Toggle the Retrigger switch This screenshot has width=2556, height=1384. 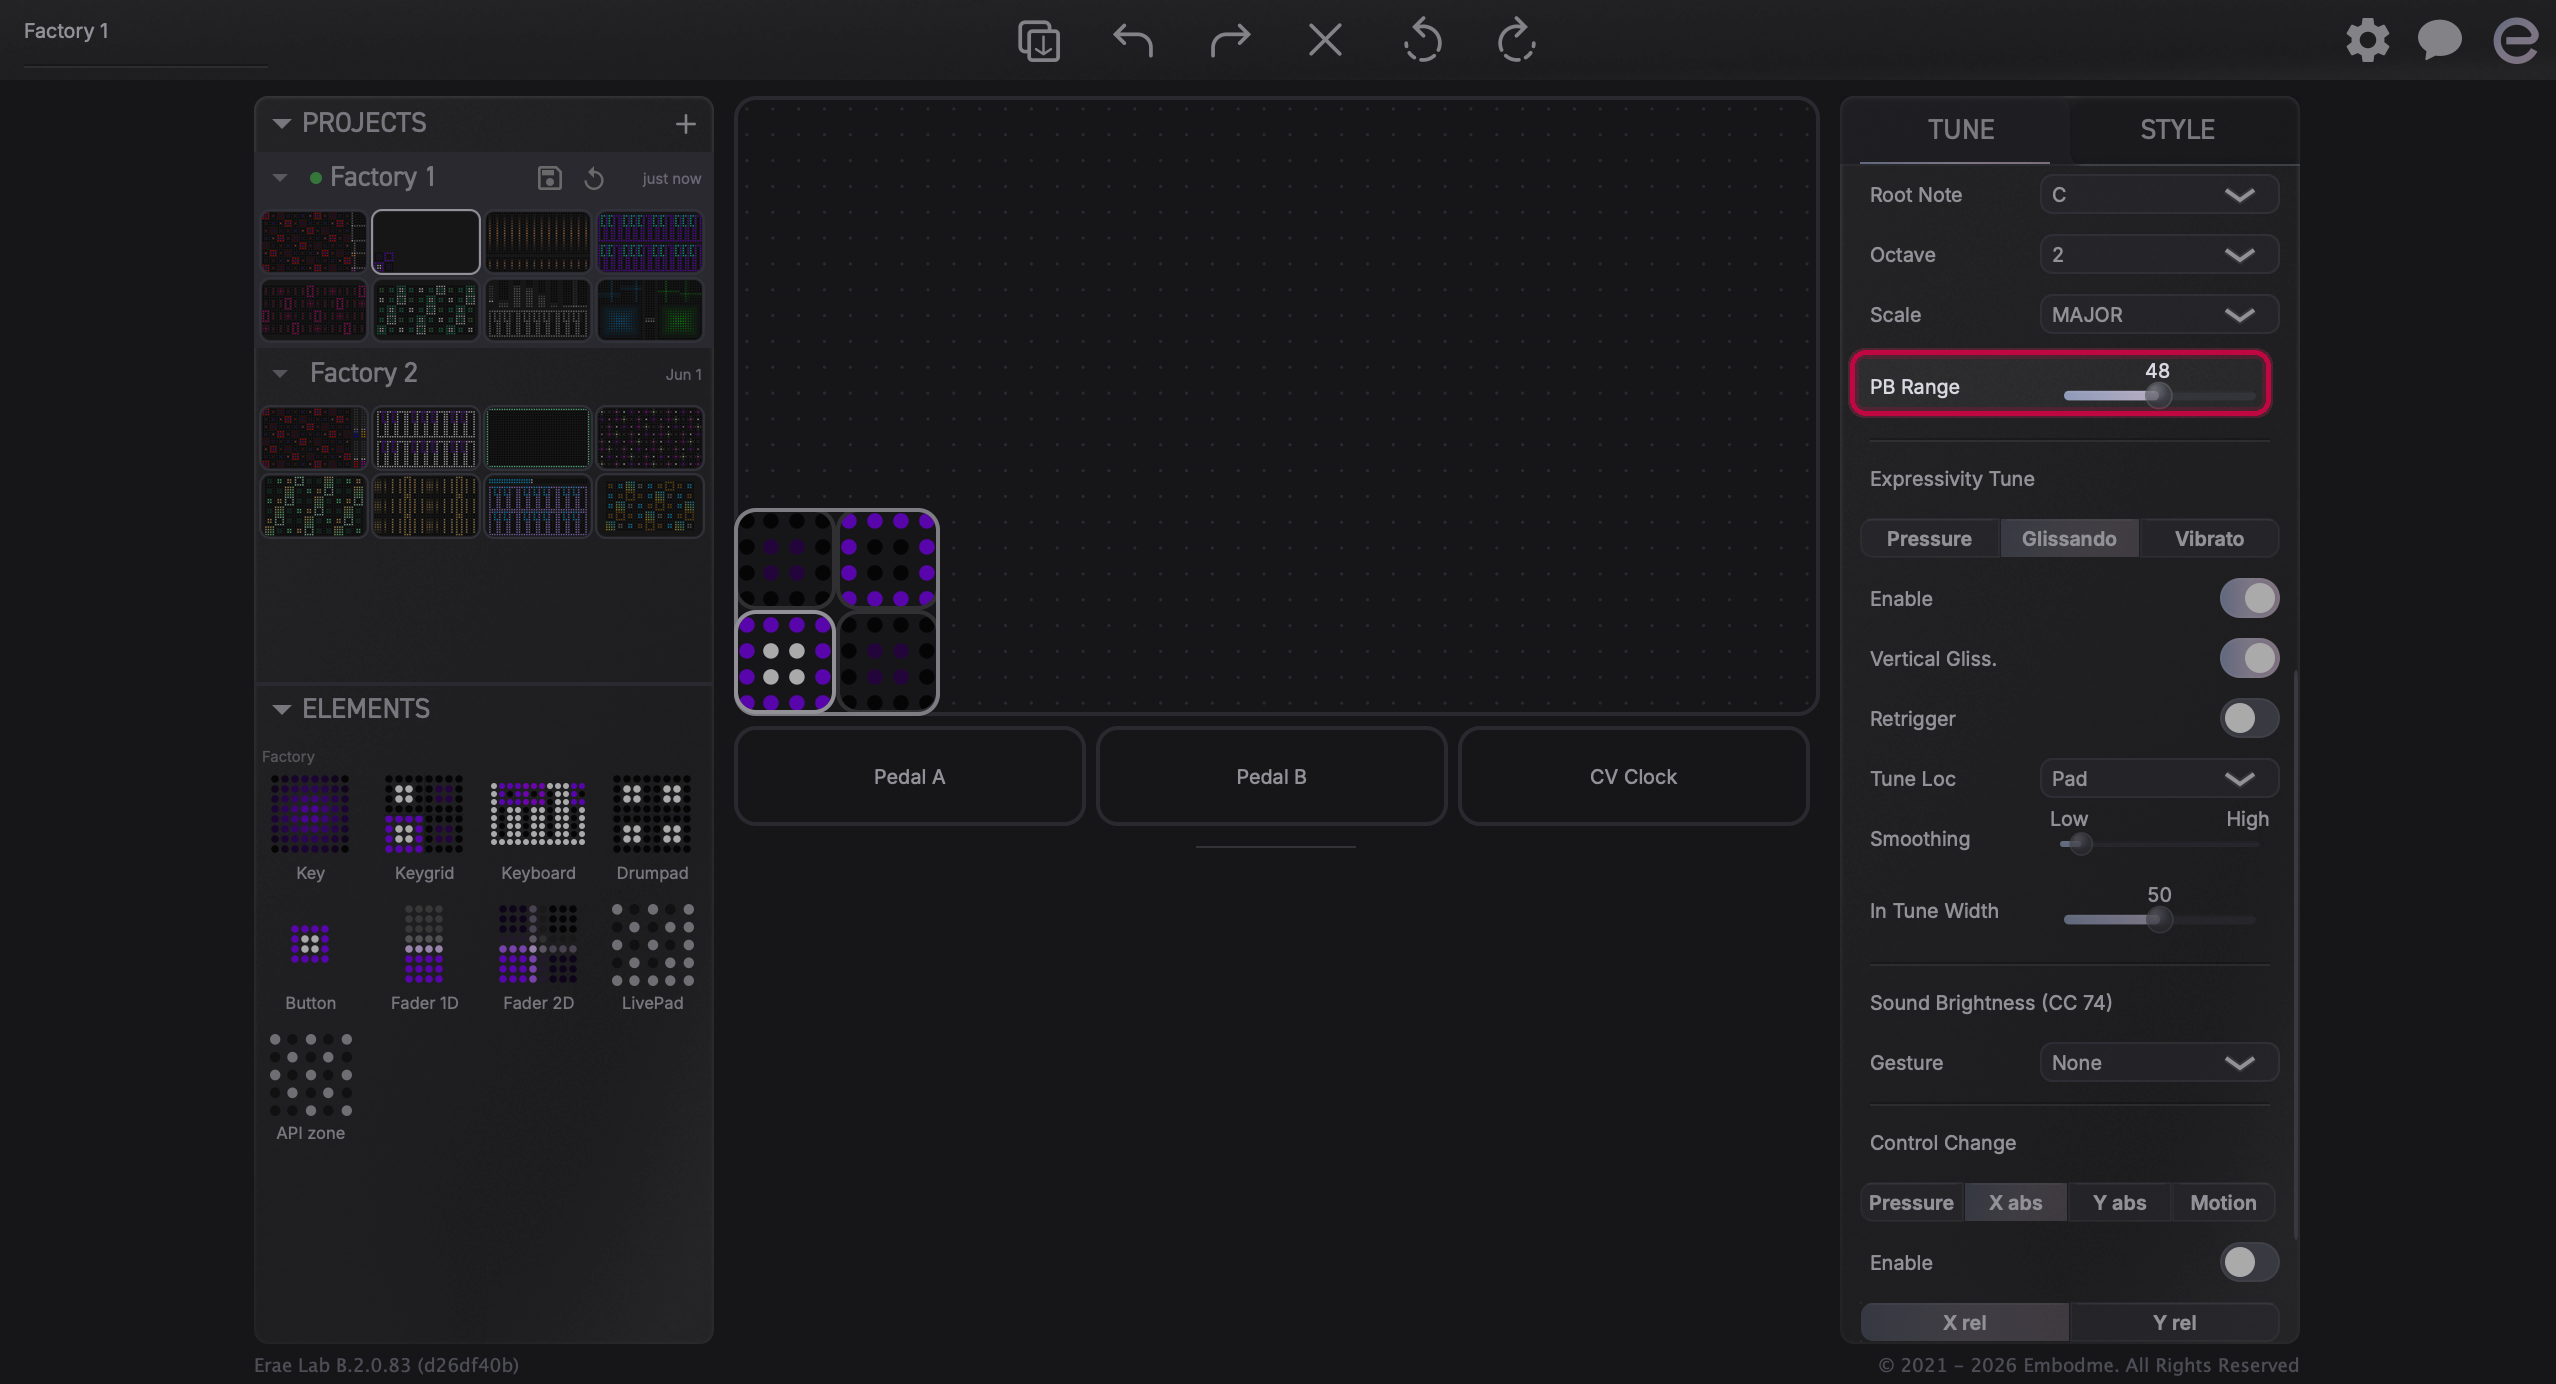tap(2249, 718)
